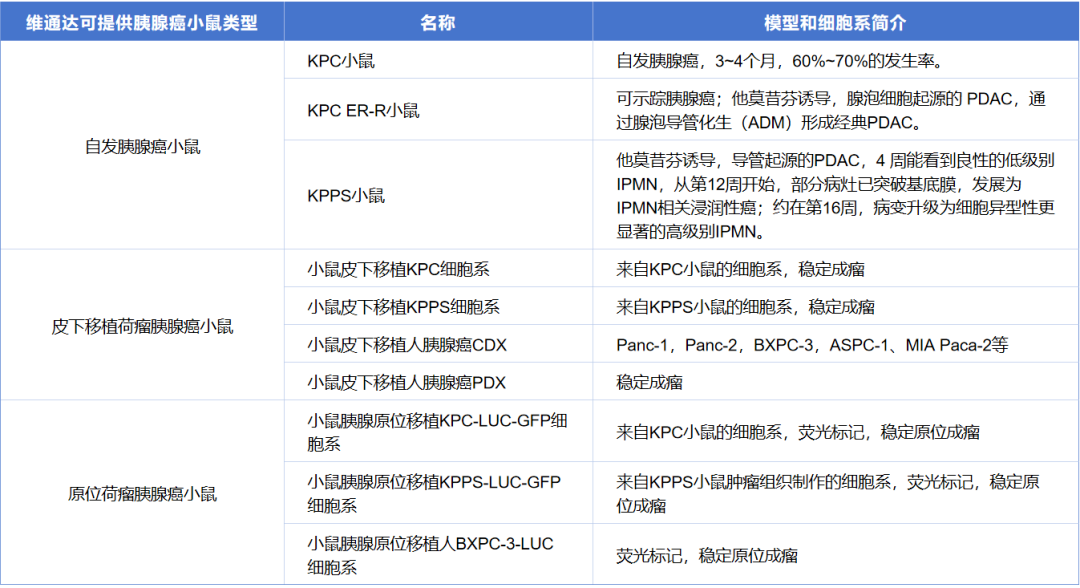Screen dimensions: 1080x588
Task: Select the KPC ER-R小鼠 name cell
Action: click(x=363, y=110)
